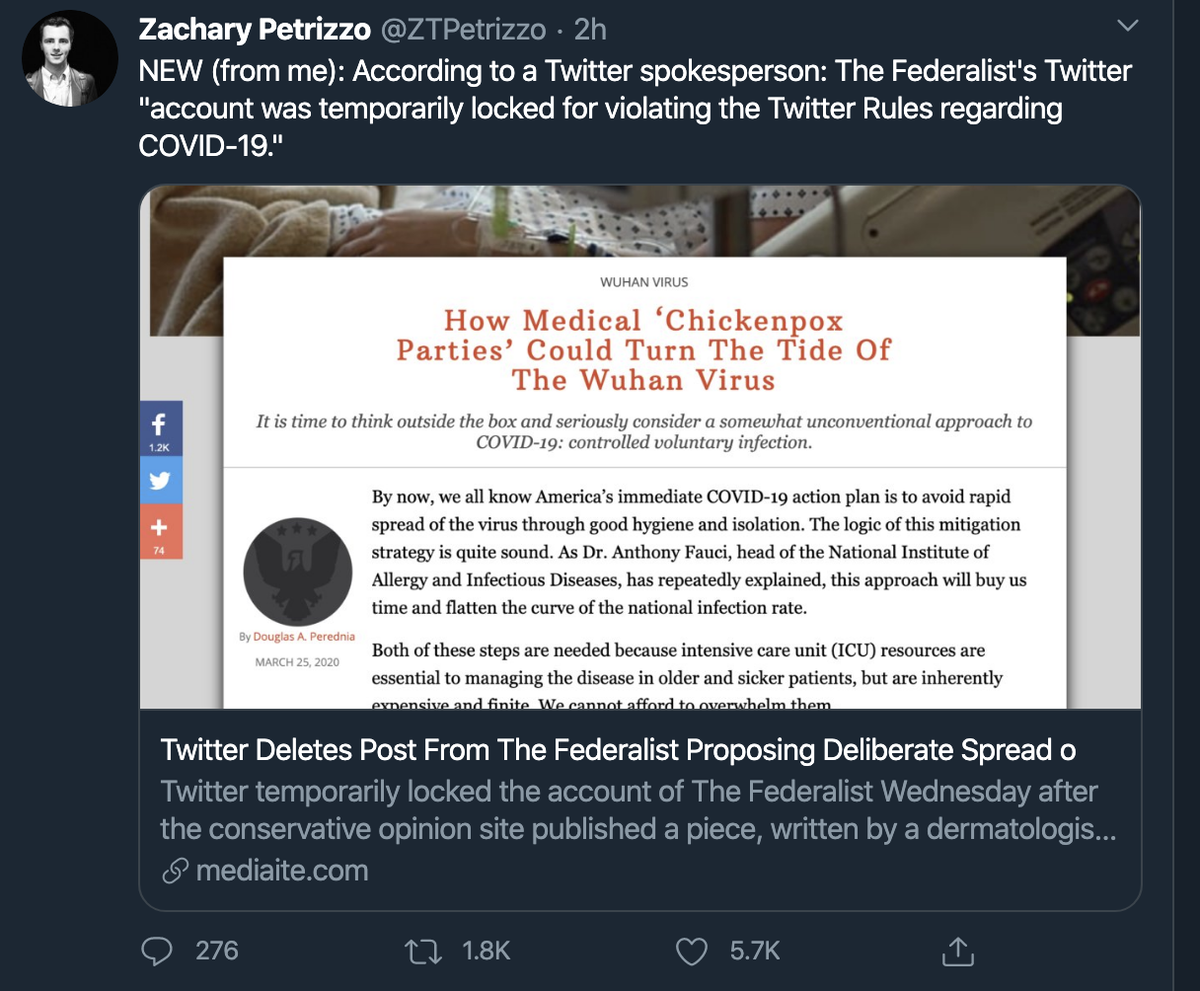The image size is (1200, 991).
Task: Open the 2h tweet timestamp
Action: tap(590, 29)
